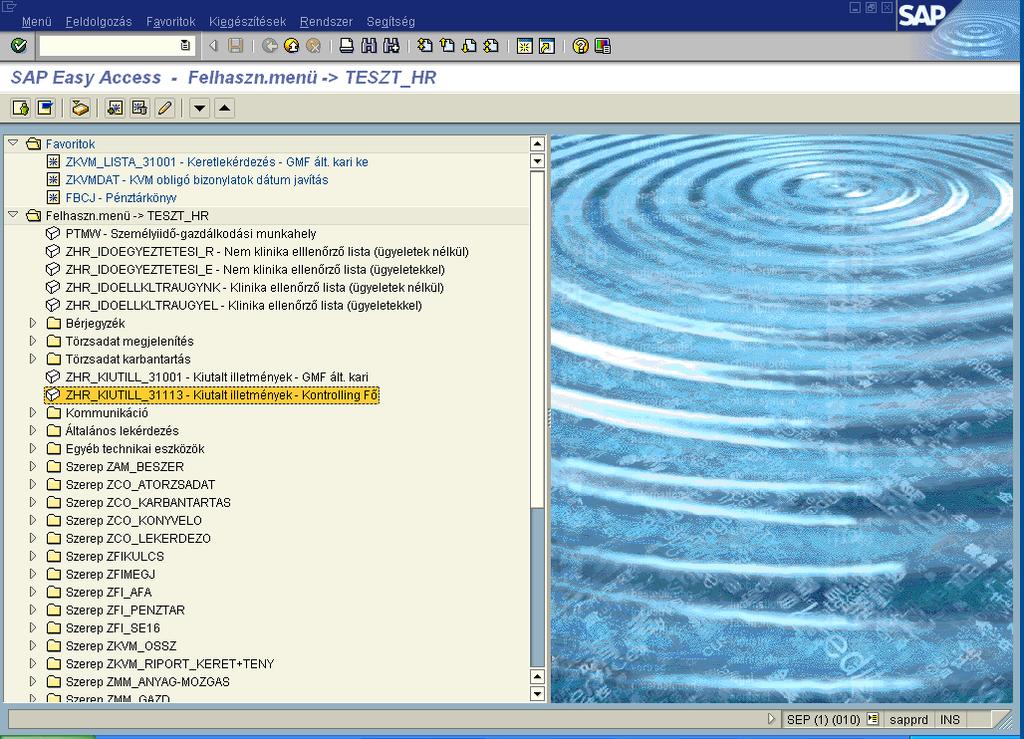Expand the Törzsadat karbantartás folder

33,358
